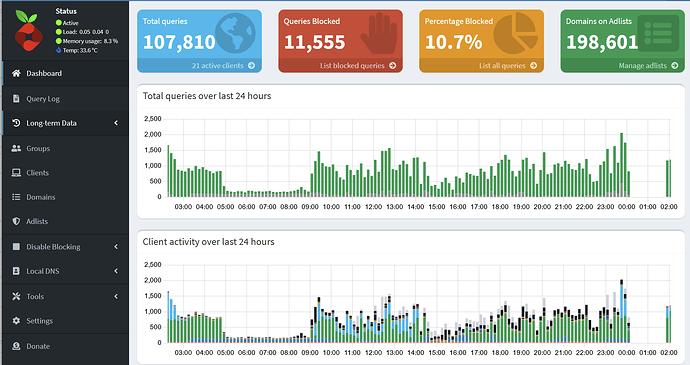
Task: Open the Adlists menu item
Action: tap(66, 221)
